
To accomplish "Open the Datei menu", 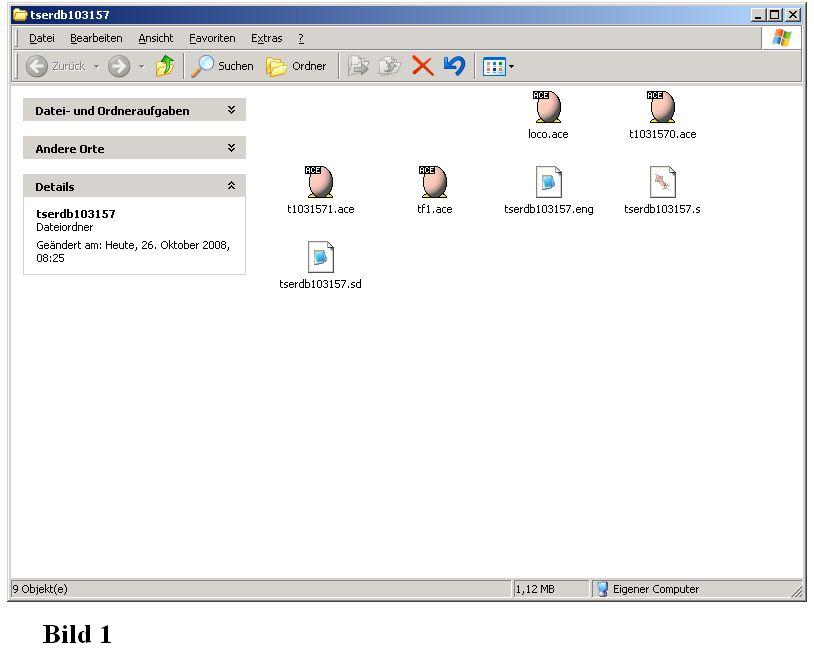I will (42, 38).
